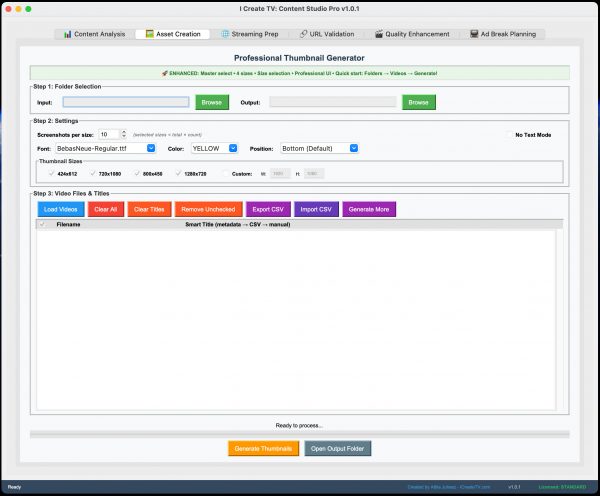Viewport: 600px width, 496px height.
Task: Enable the No Text Mode checkbox
Action: pos(509,134)
